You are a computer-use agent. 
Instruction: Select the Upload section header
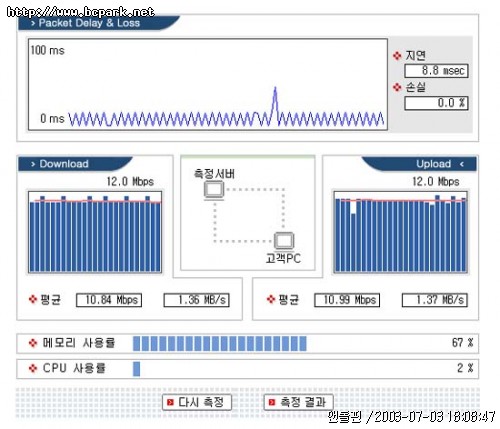tap(420, 164)
